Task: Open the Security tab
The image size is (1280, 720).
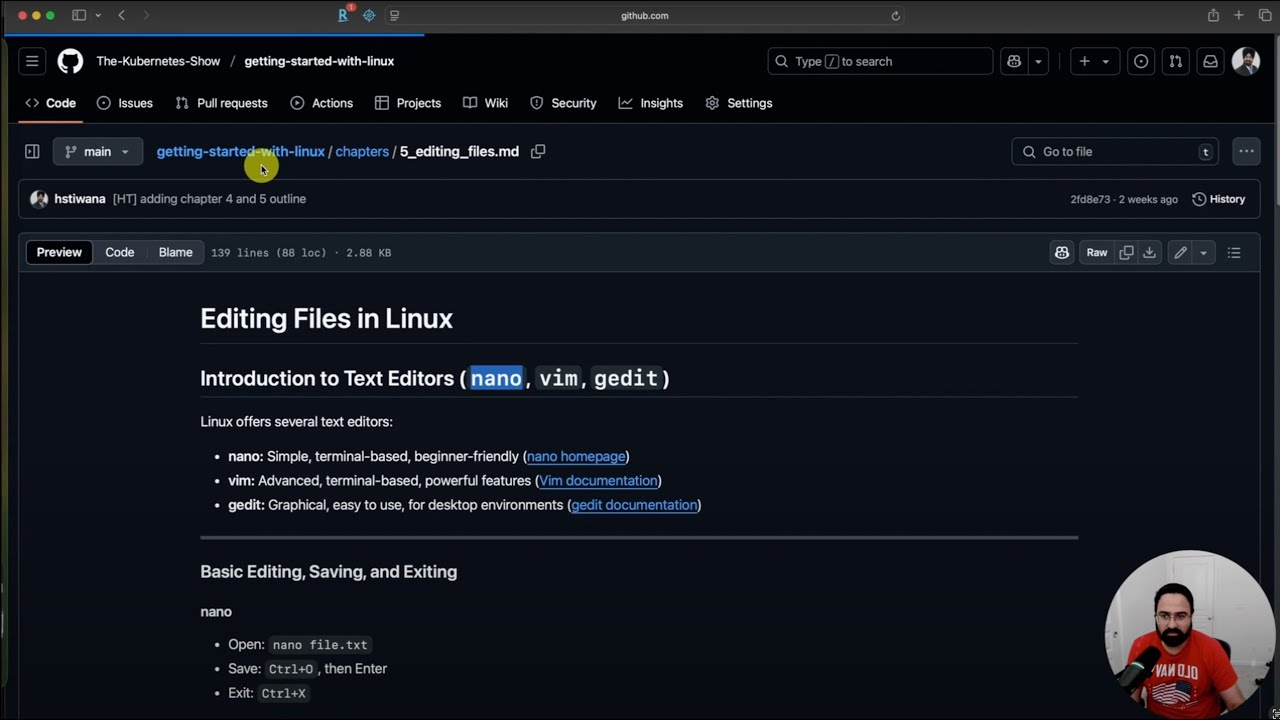Action: pyautogui.click(x=563, y=103)
